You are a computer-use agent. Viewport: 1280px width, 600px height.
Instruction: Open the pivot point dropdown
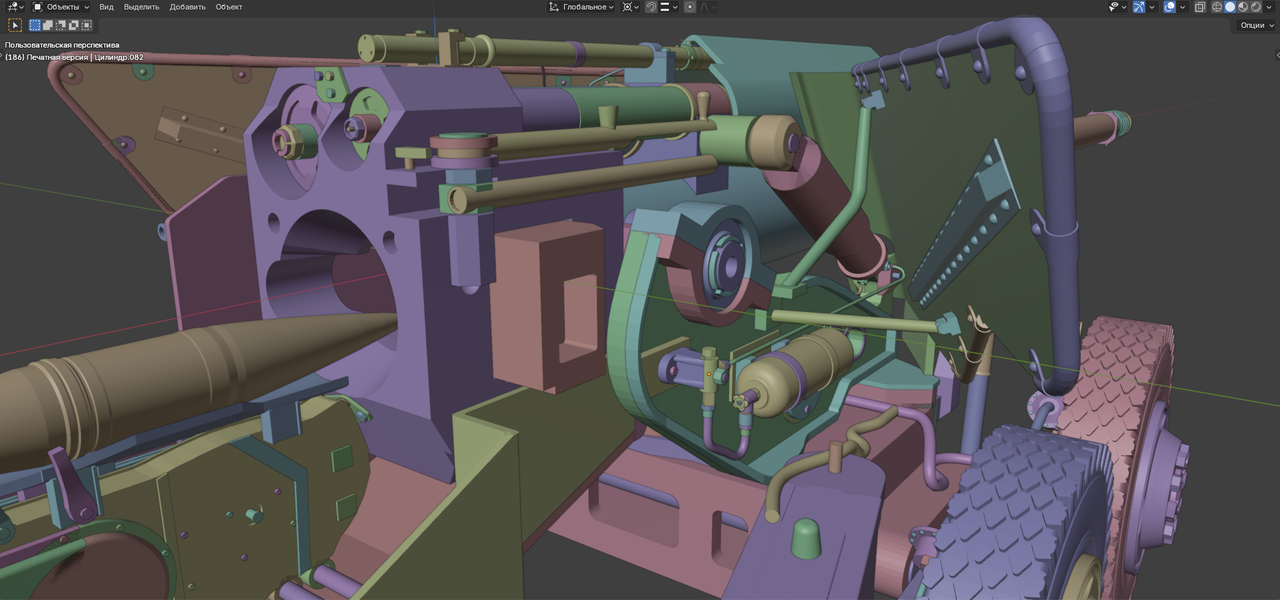pos(630,7)
